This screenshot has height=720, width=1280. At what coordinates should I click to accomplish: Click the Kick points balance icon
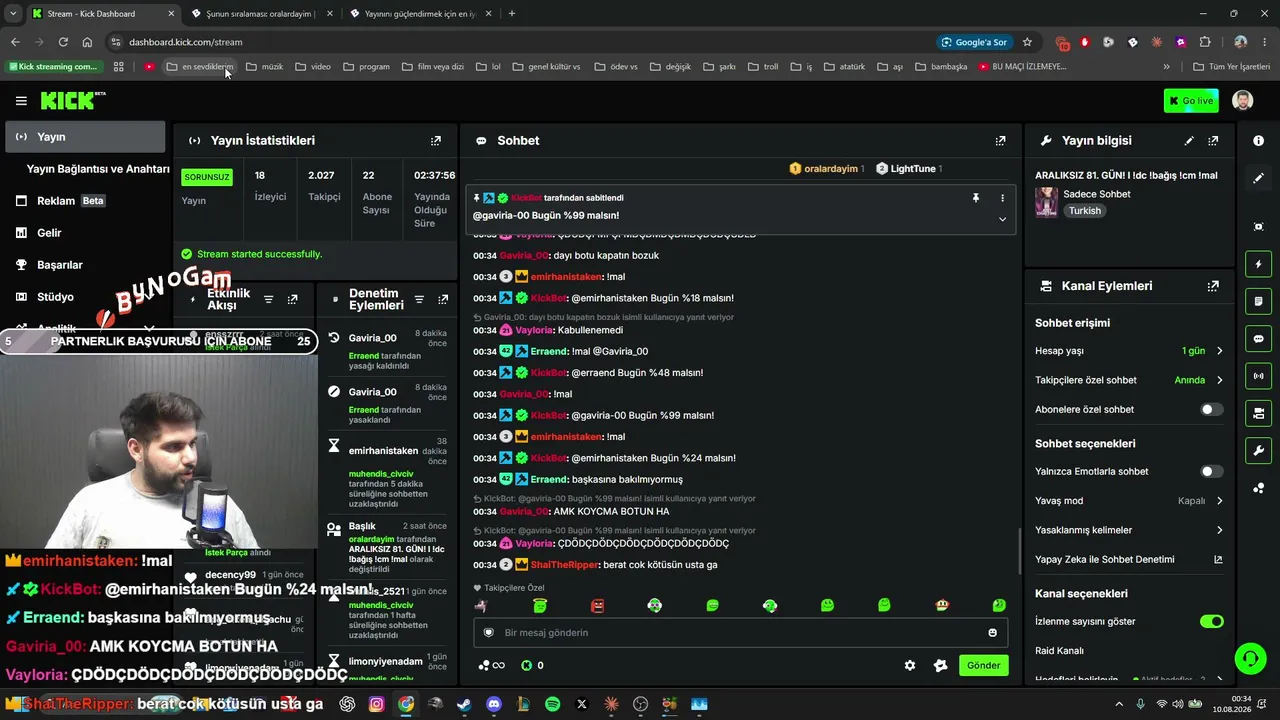pyautogui.click(x=527, y=665)
